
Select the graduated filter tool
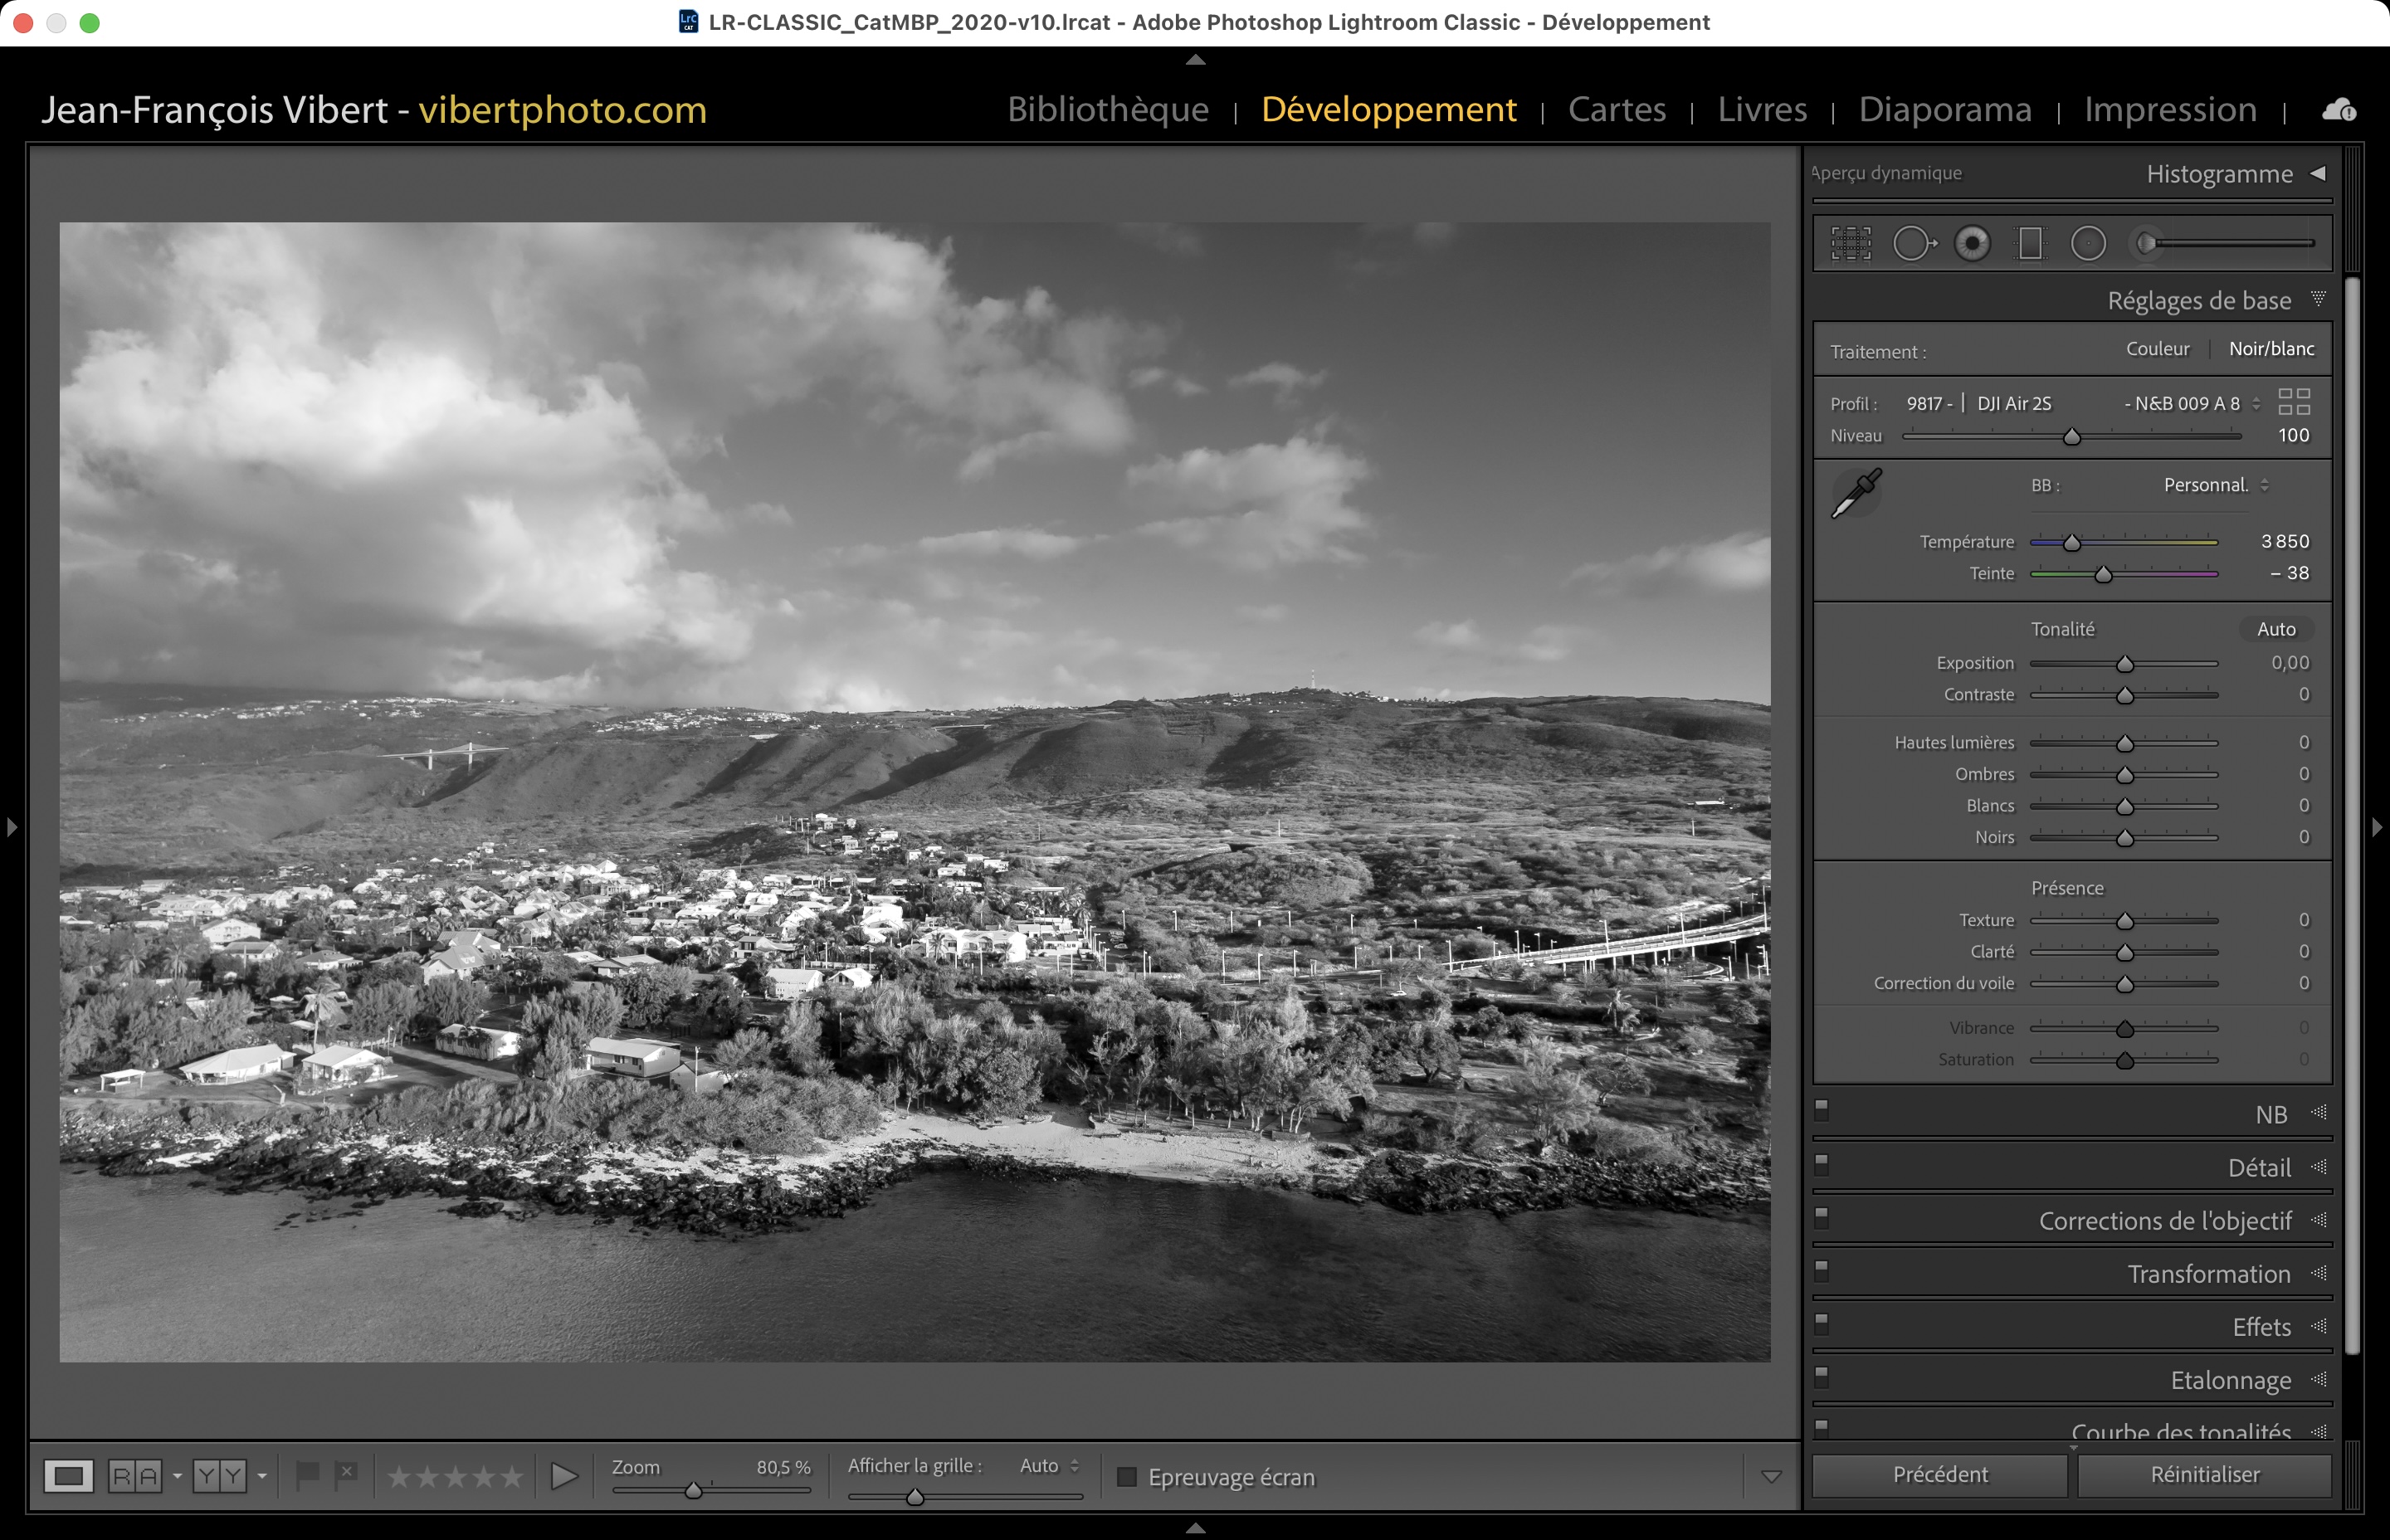(2030, 243)
